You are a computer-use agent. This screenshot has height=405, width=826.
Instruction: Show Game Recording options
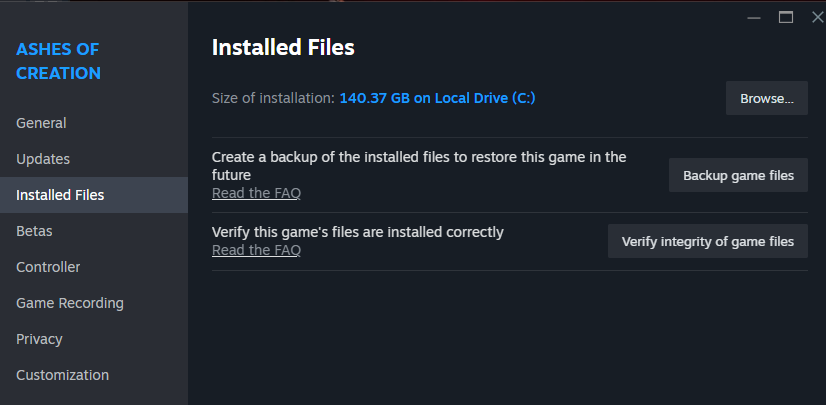click(70, 303)
